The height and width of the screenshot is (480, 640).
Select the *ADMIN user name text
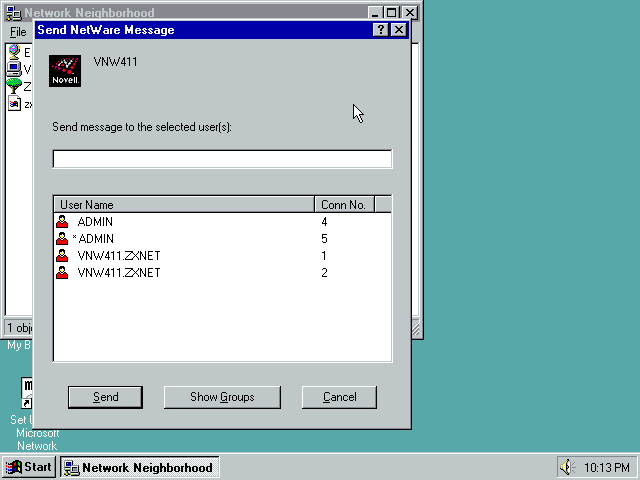click(93, 239)
